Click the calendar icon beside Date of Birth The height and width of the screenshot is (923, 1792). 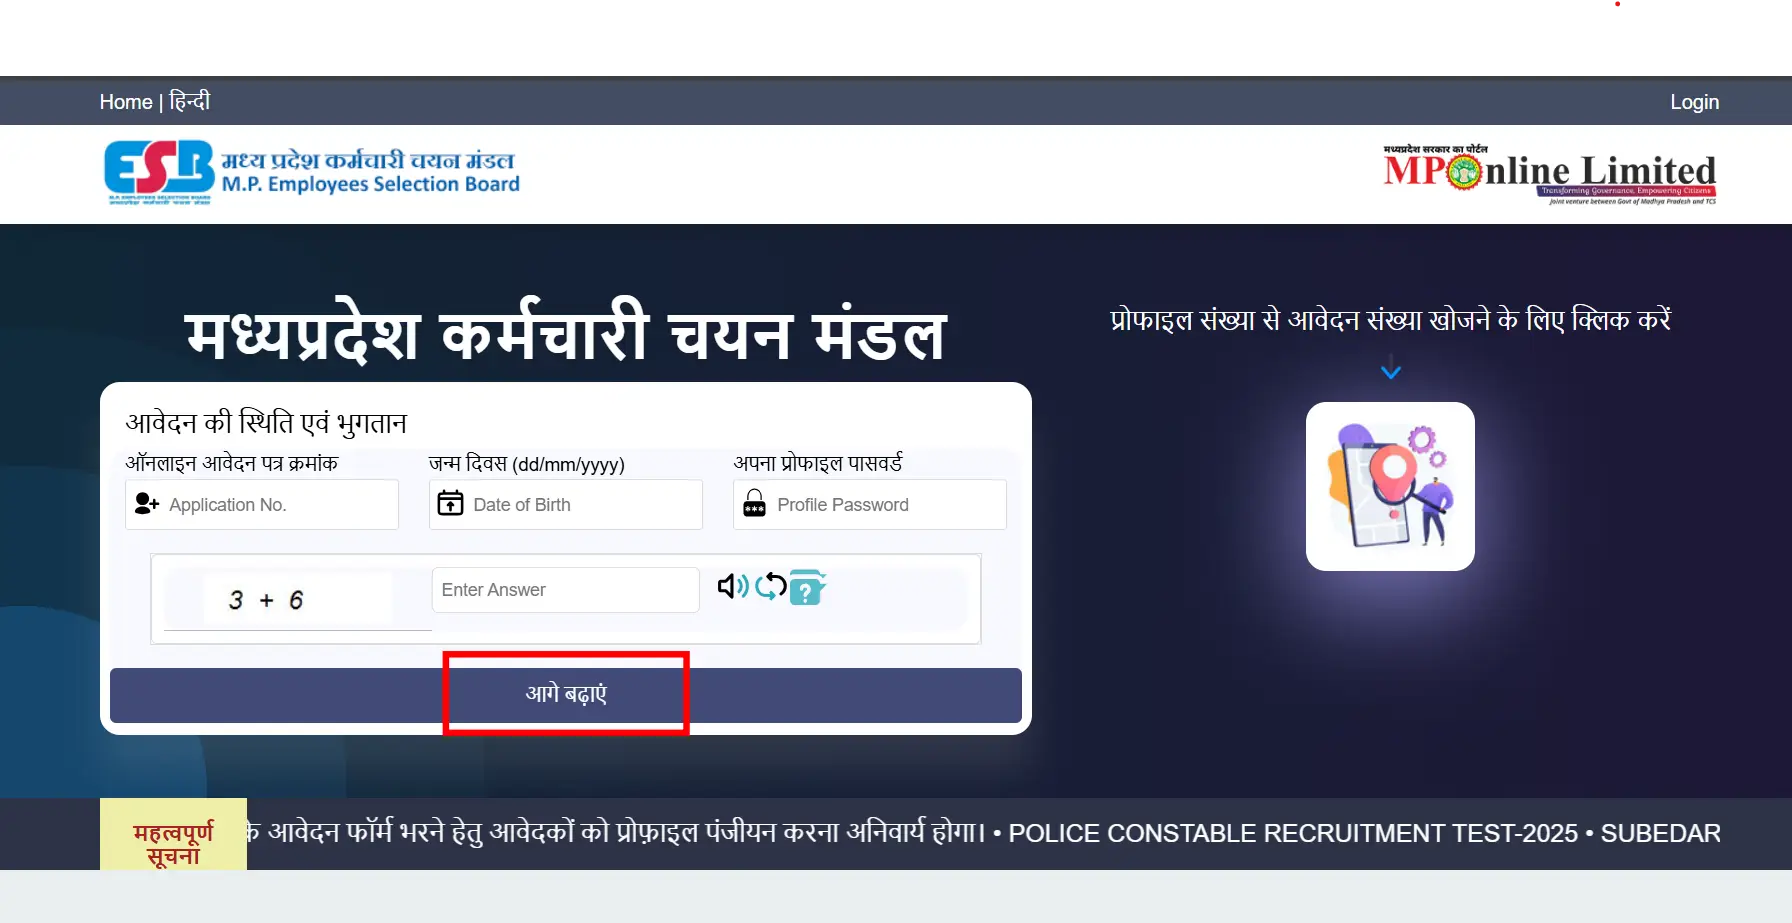pos(451,503)
